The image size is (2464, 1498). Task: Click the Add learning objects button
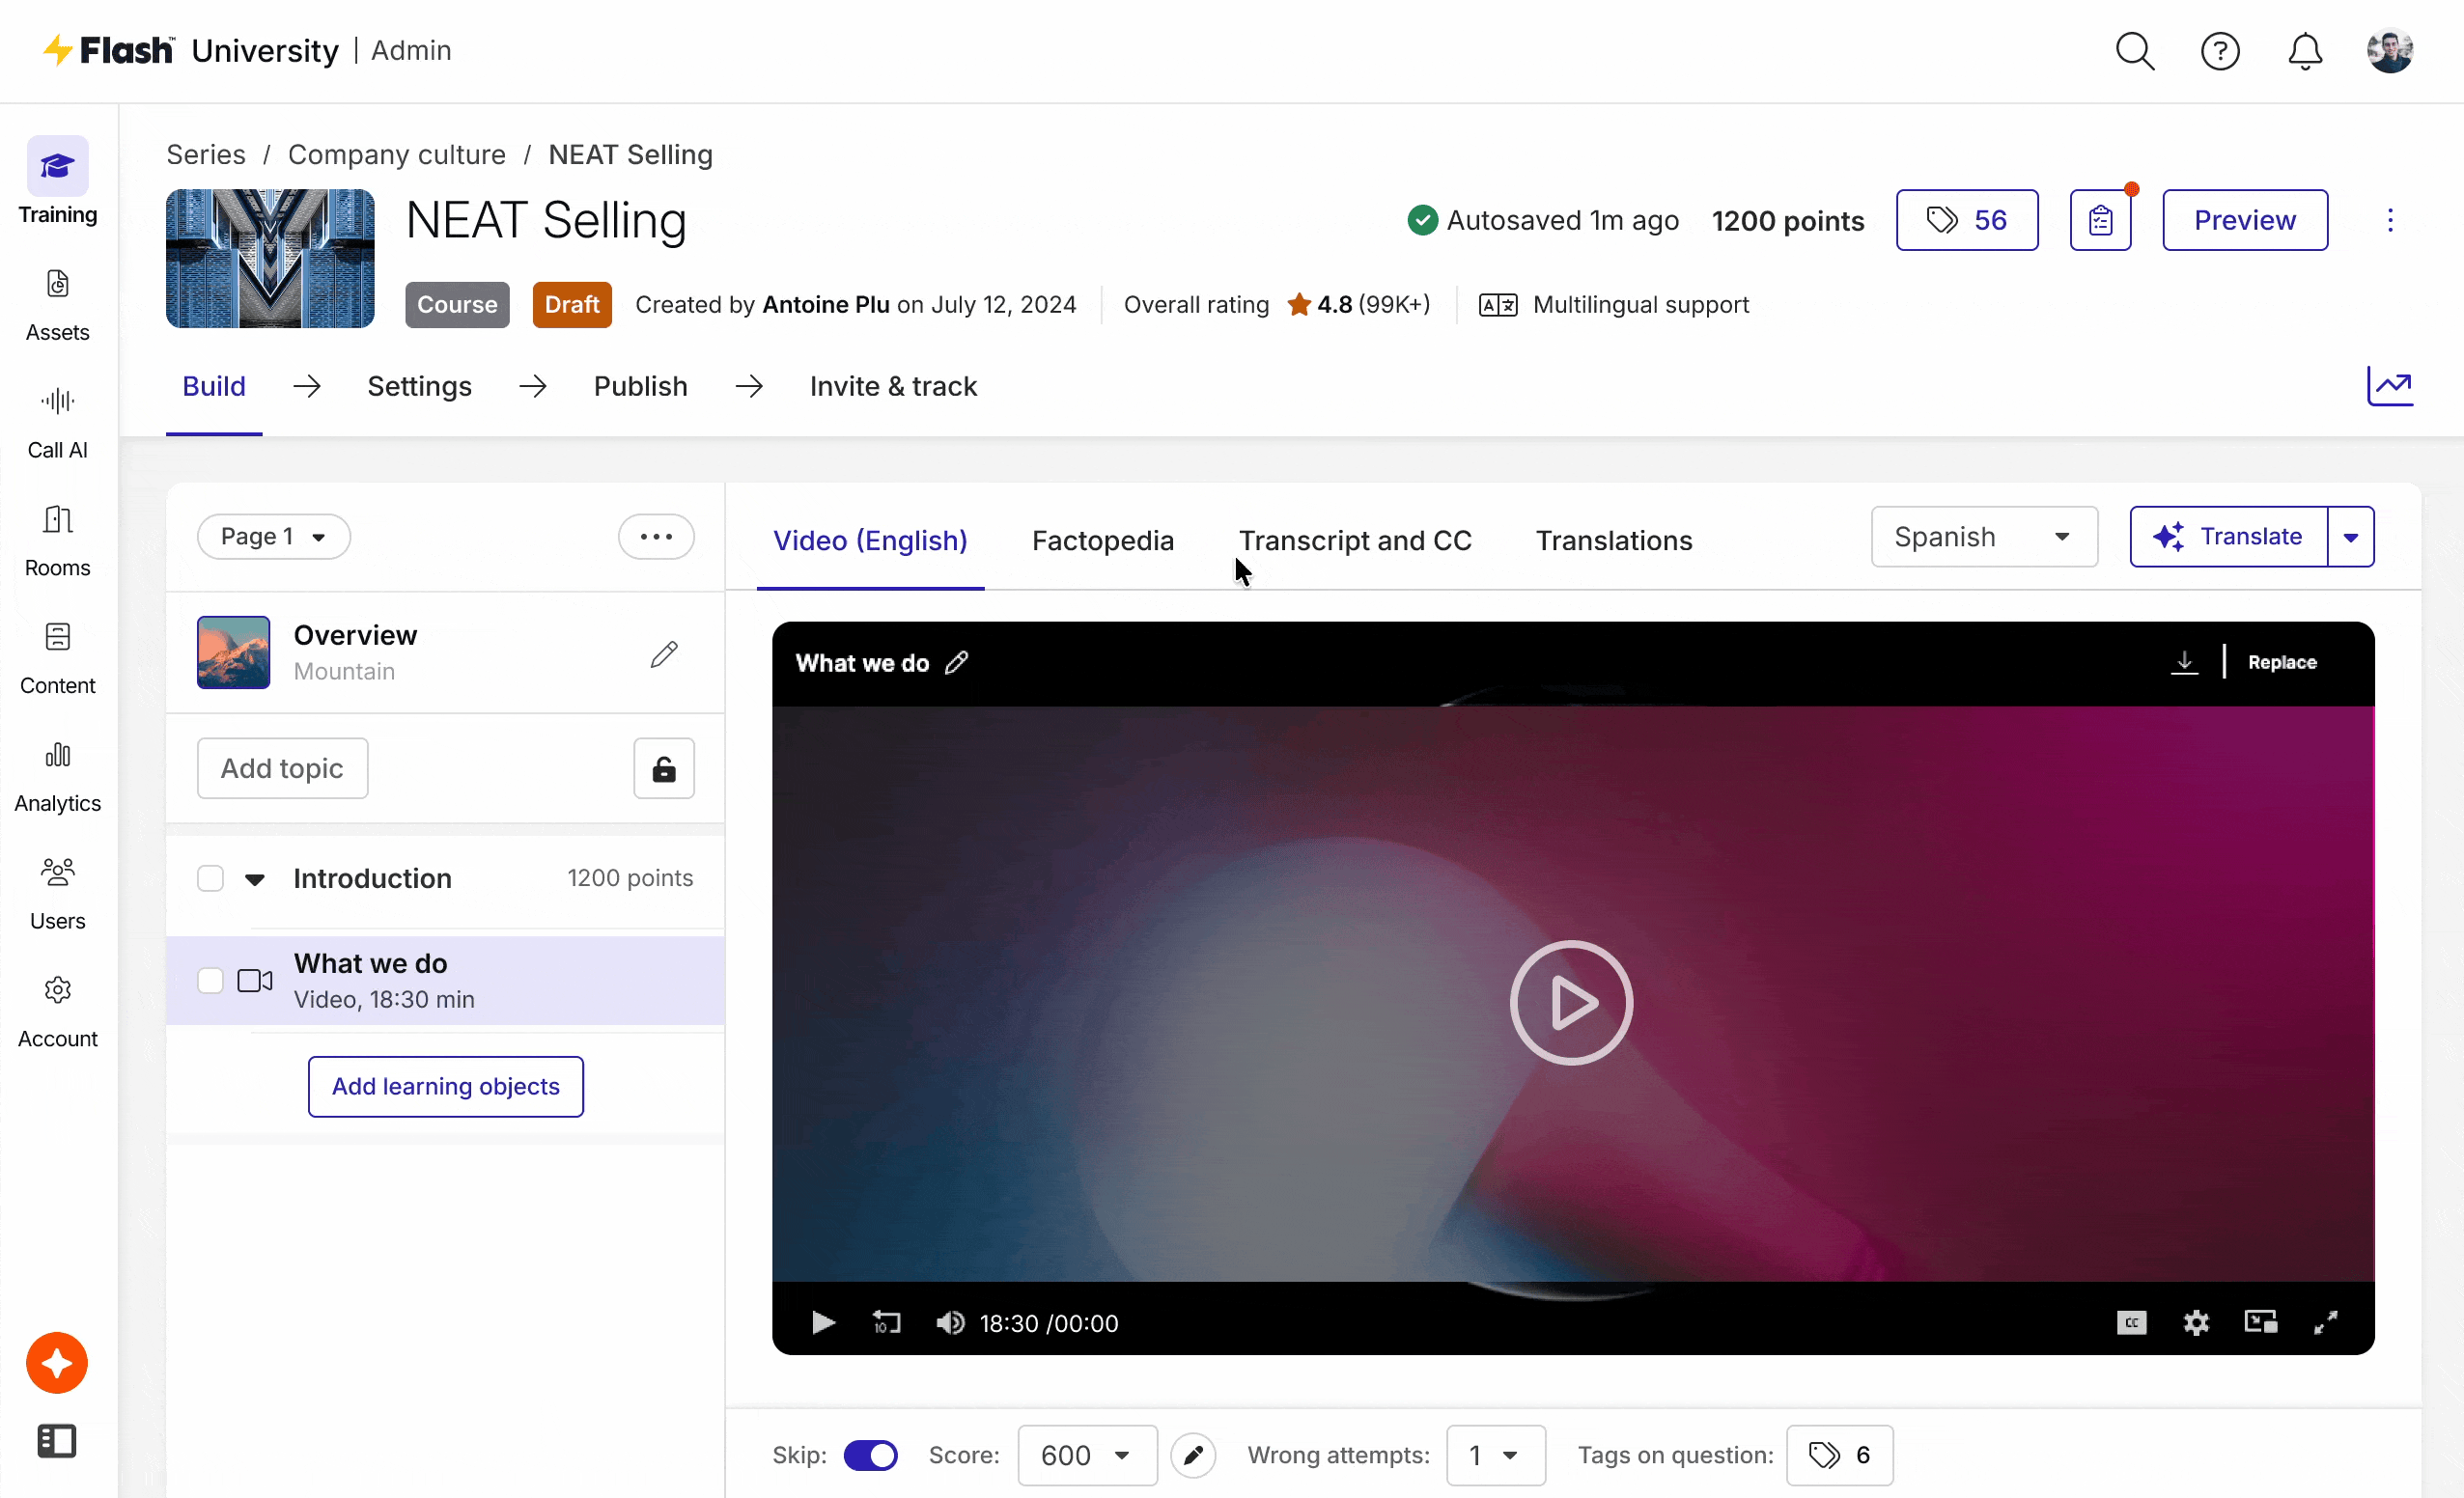click(x=445, y=1086)
